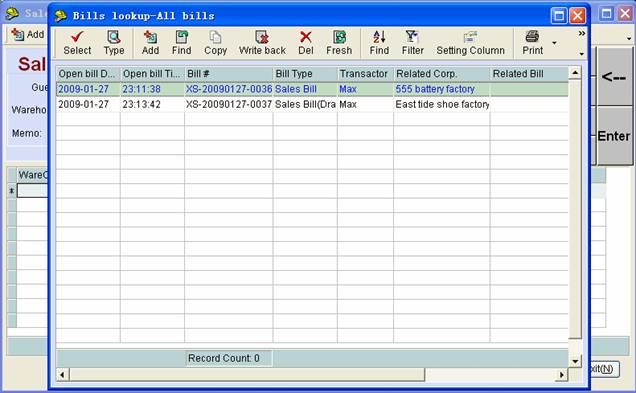Viewport: 636px width, 393px height.
Task: Select bill XS-20090127-0037
Action: (x=229, y=104)
